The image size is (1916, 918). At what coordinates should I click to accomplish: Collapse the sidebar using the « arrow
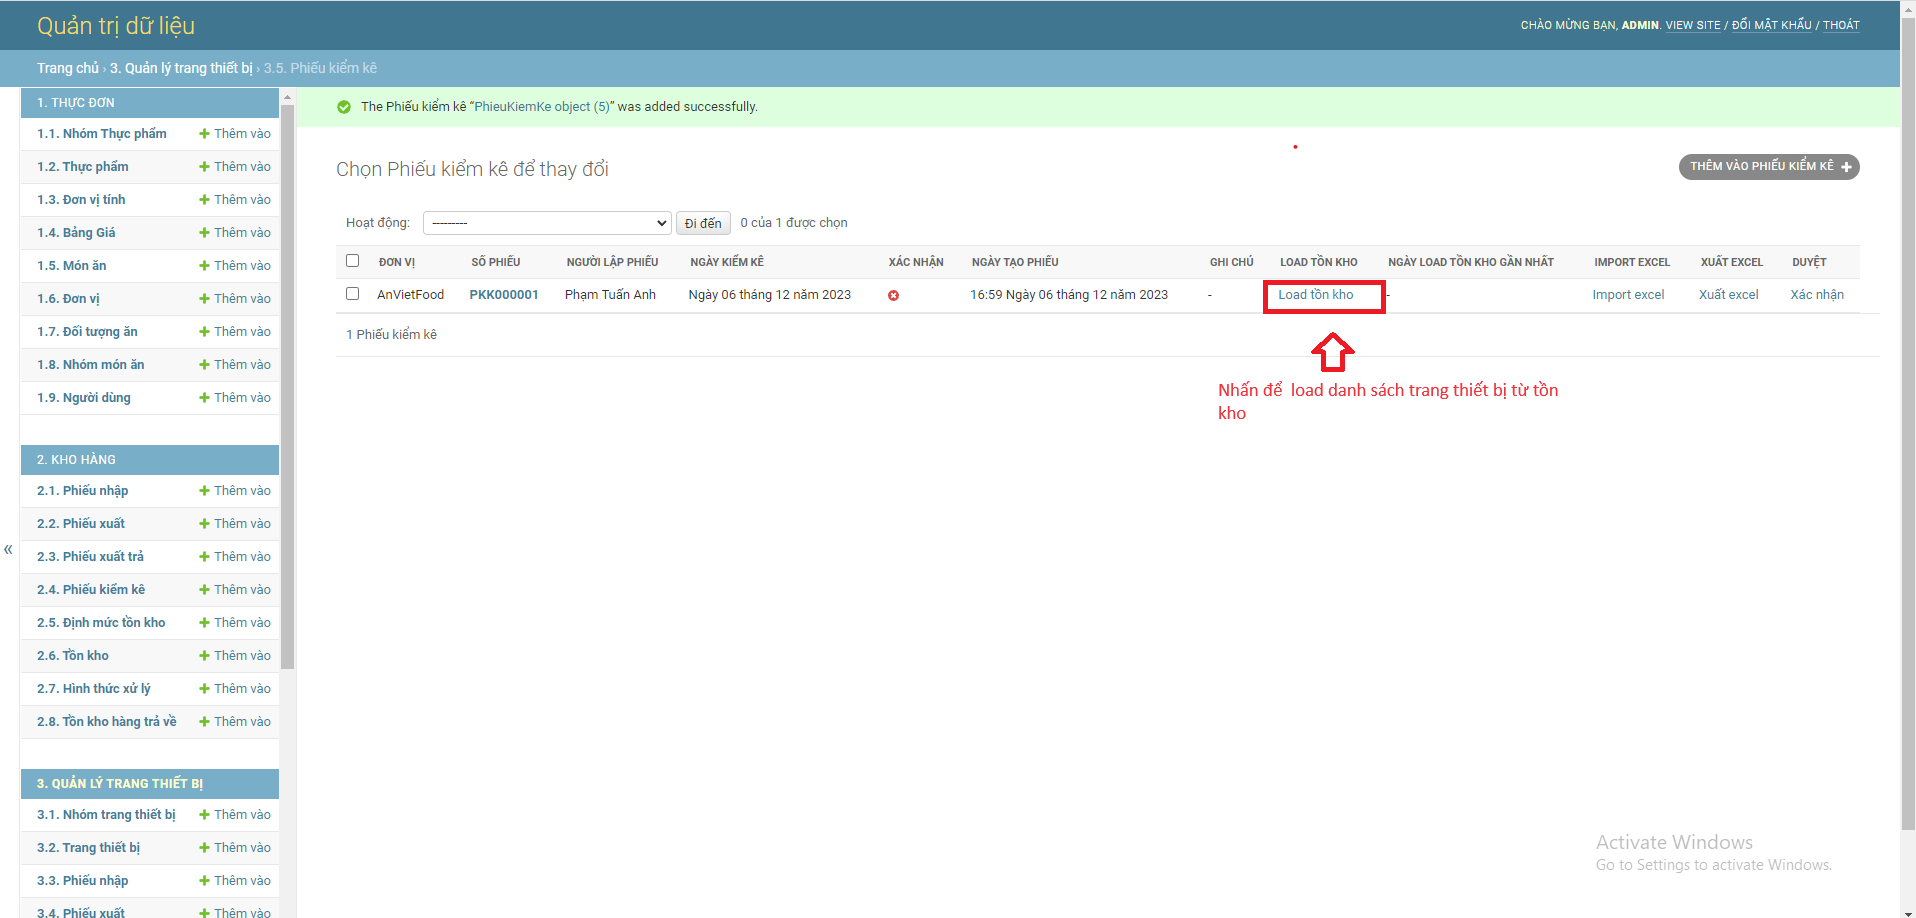pos(8,549)
